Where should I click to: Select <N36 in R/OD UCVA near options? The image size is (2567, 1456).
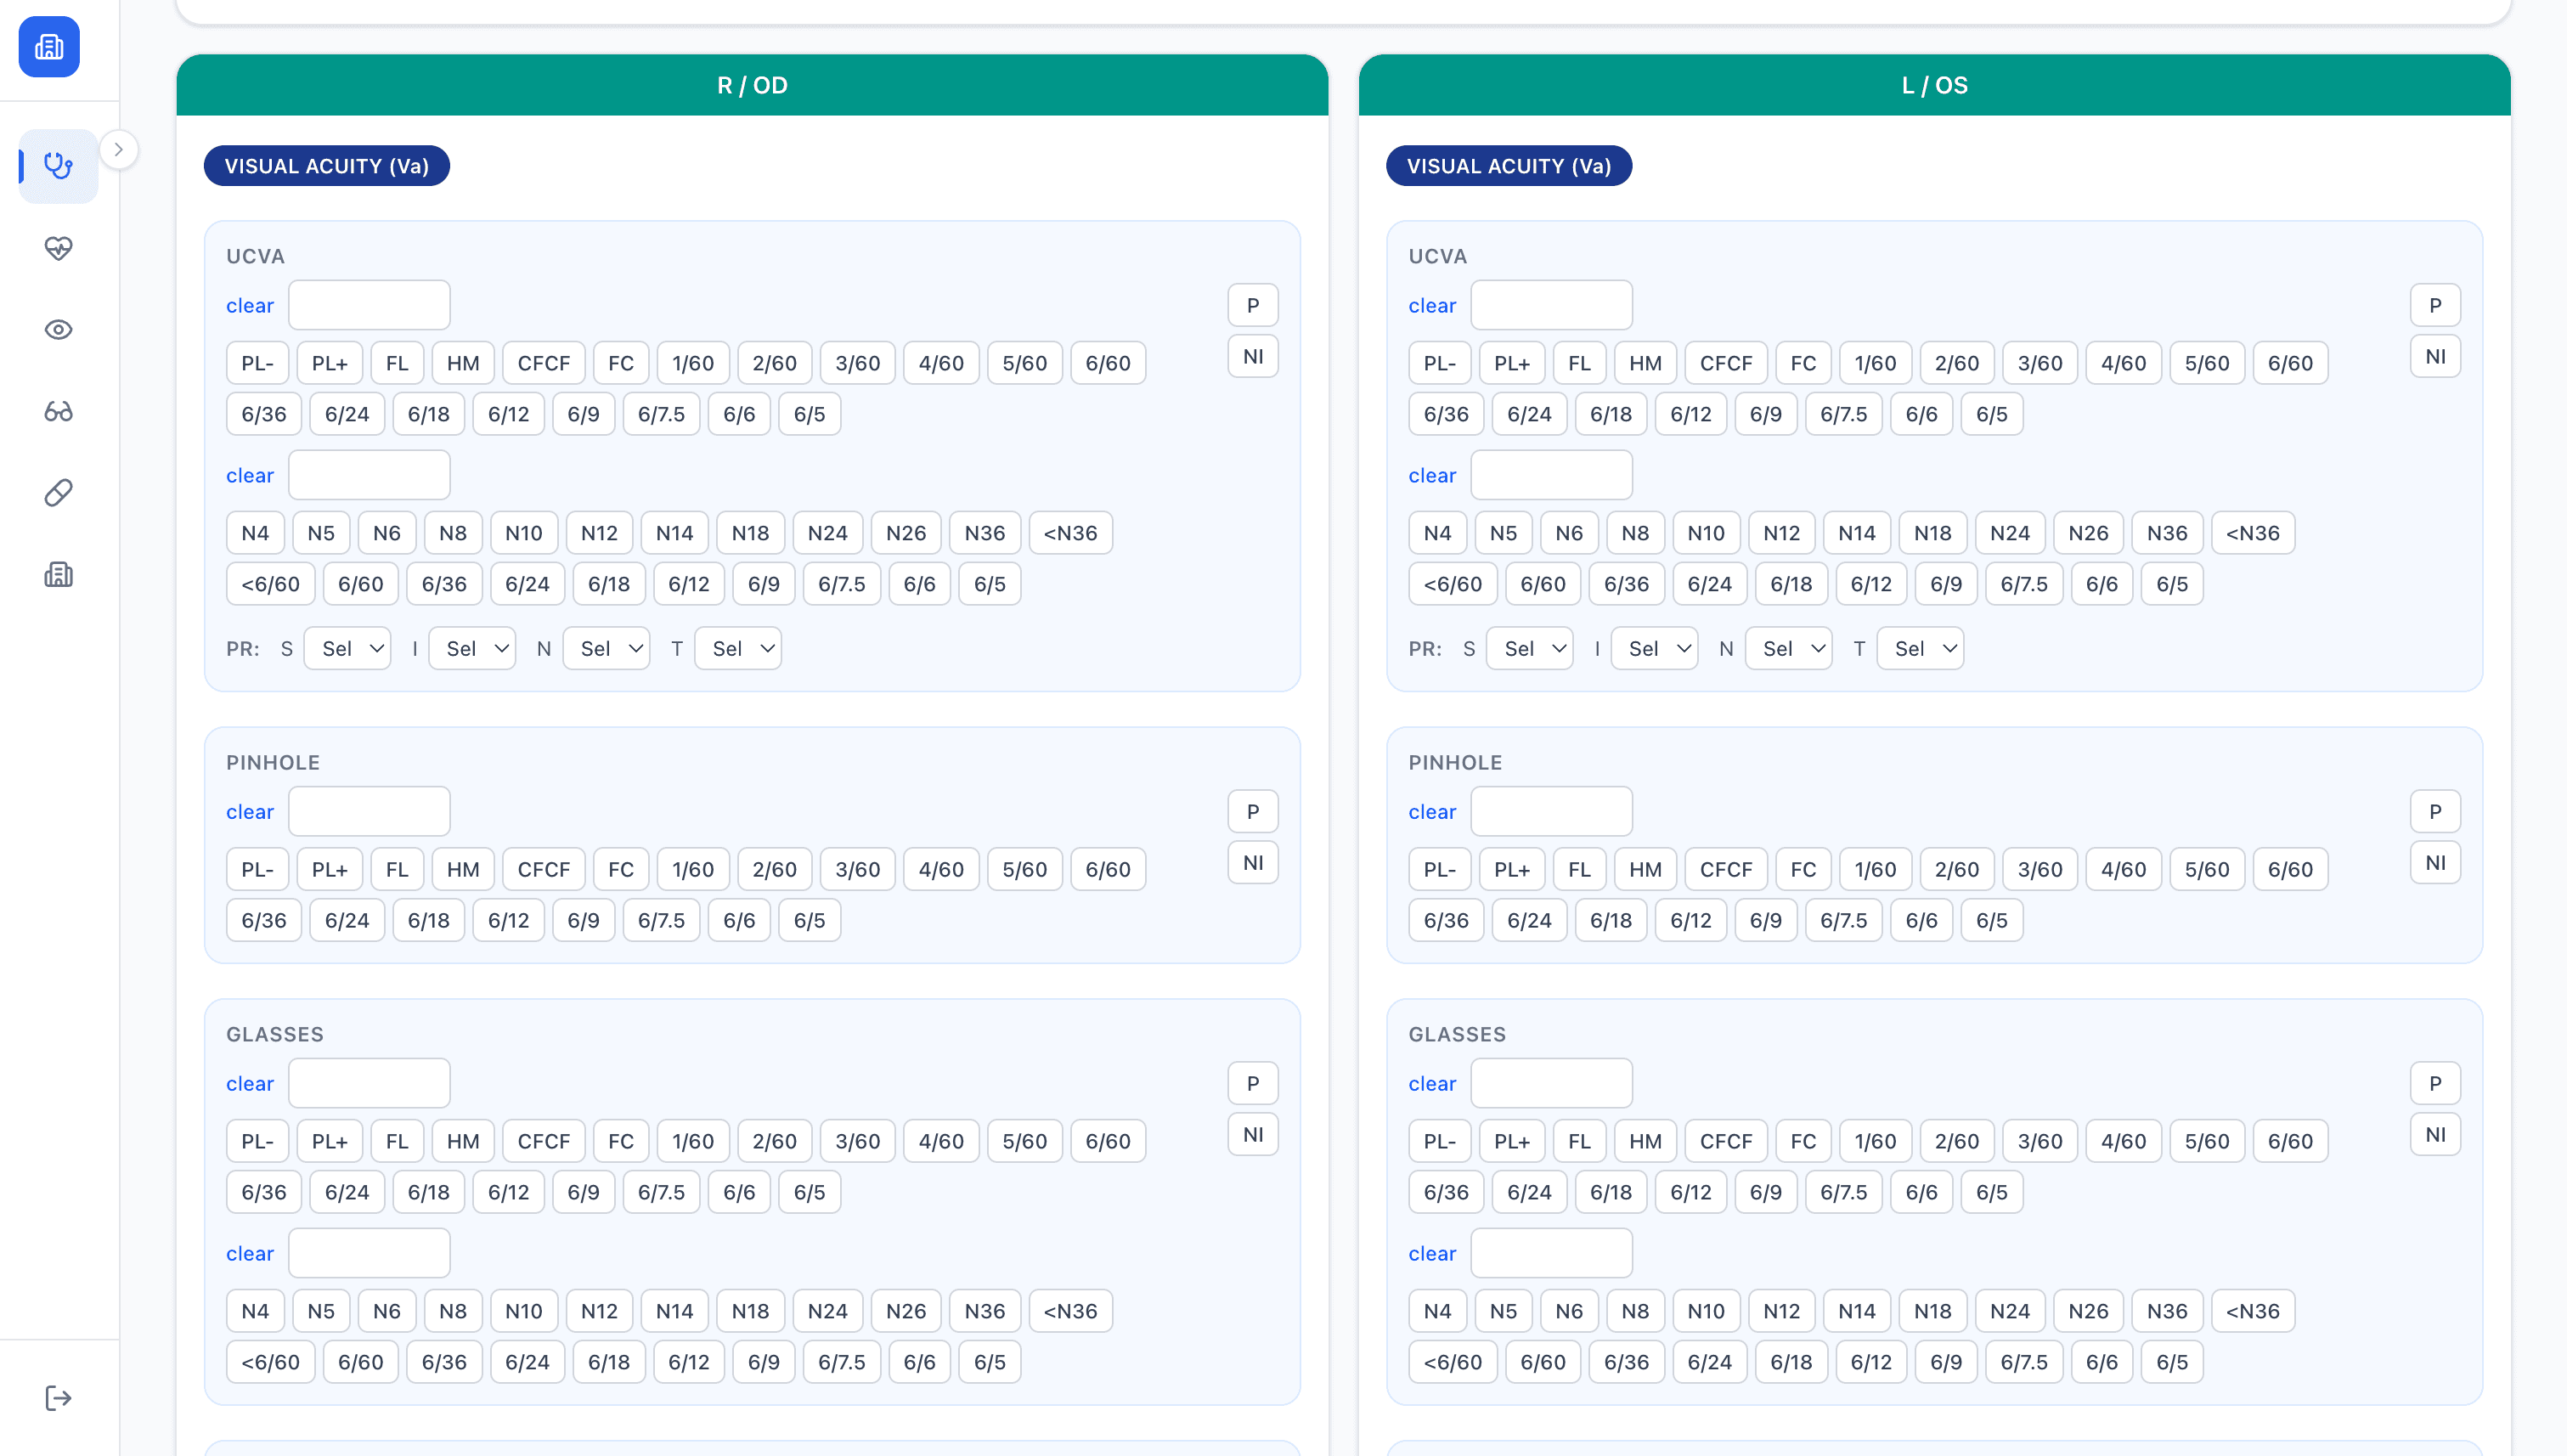point(1070,534)
